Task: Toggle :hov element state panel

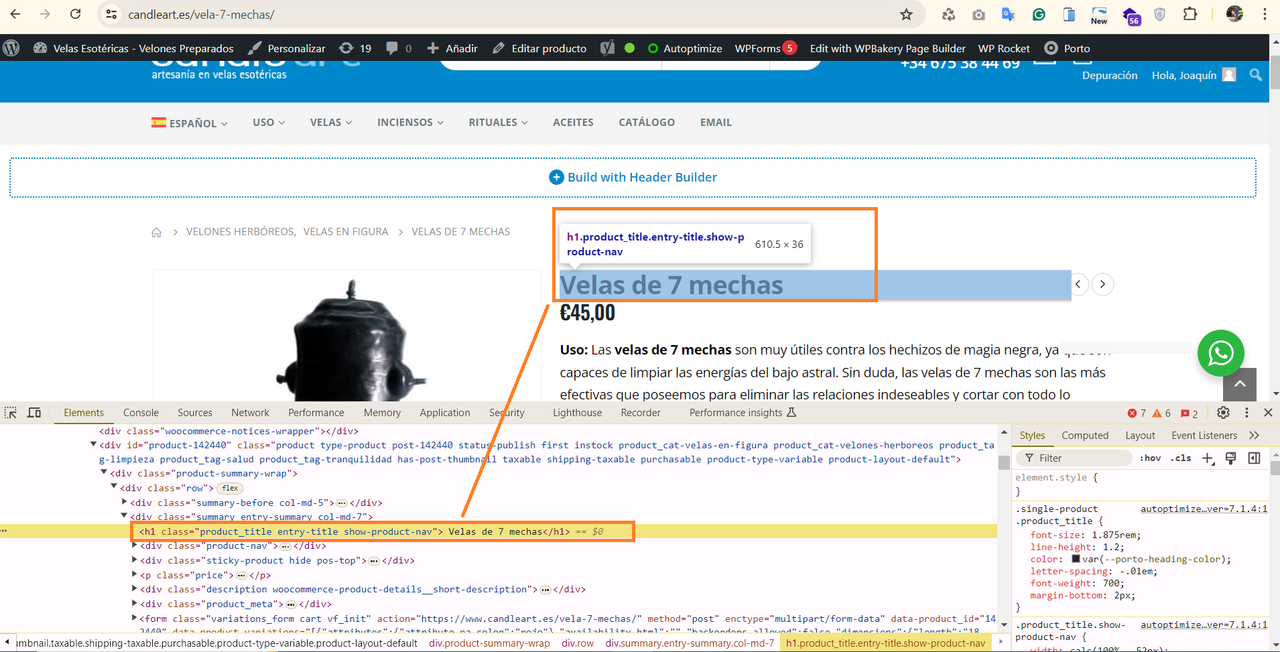Action: click(1151, 458)
